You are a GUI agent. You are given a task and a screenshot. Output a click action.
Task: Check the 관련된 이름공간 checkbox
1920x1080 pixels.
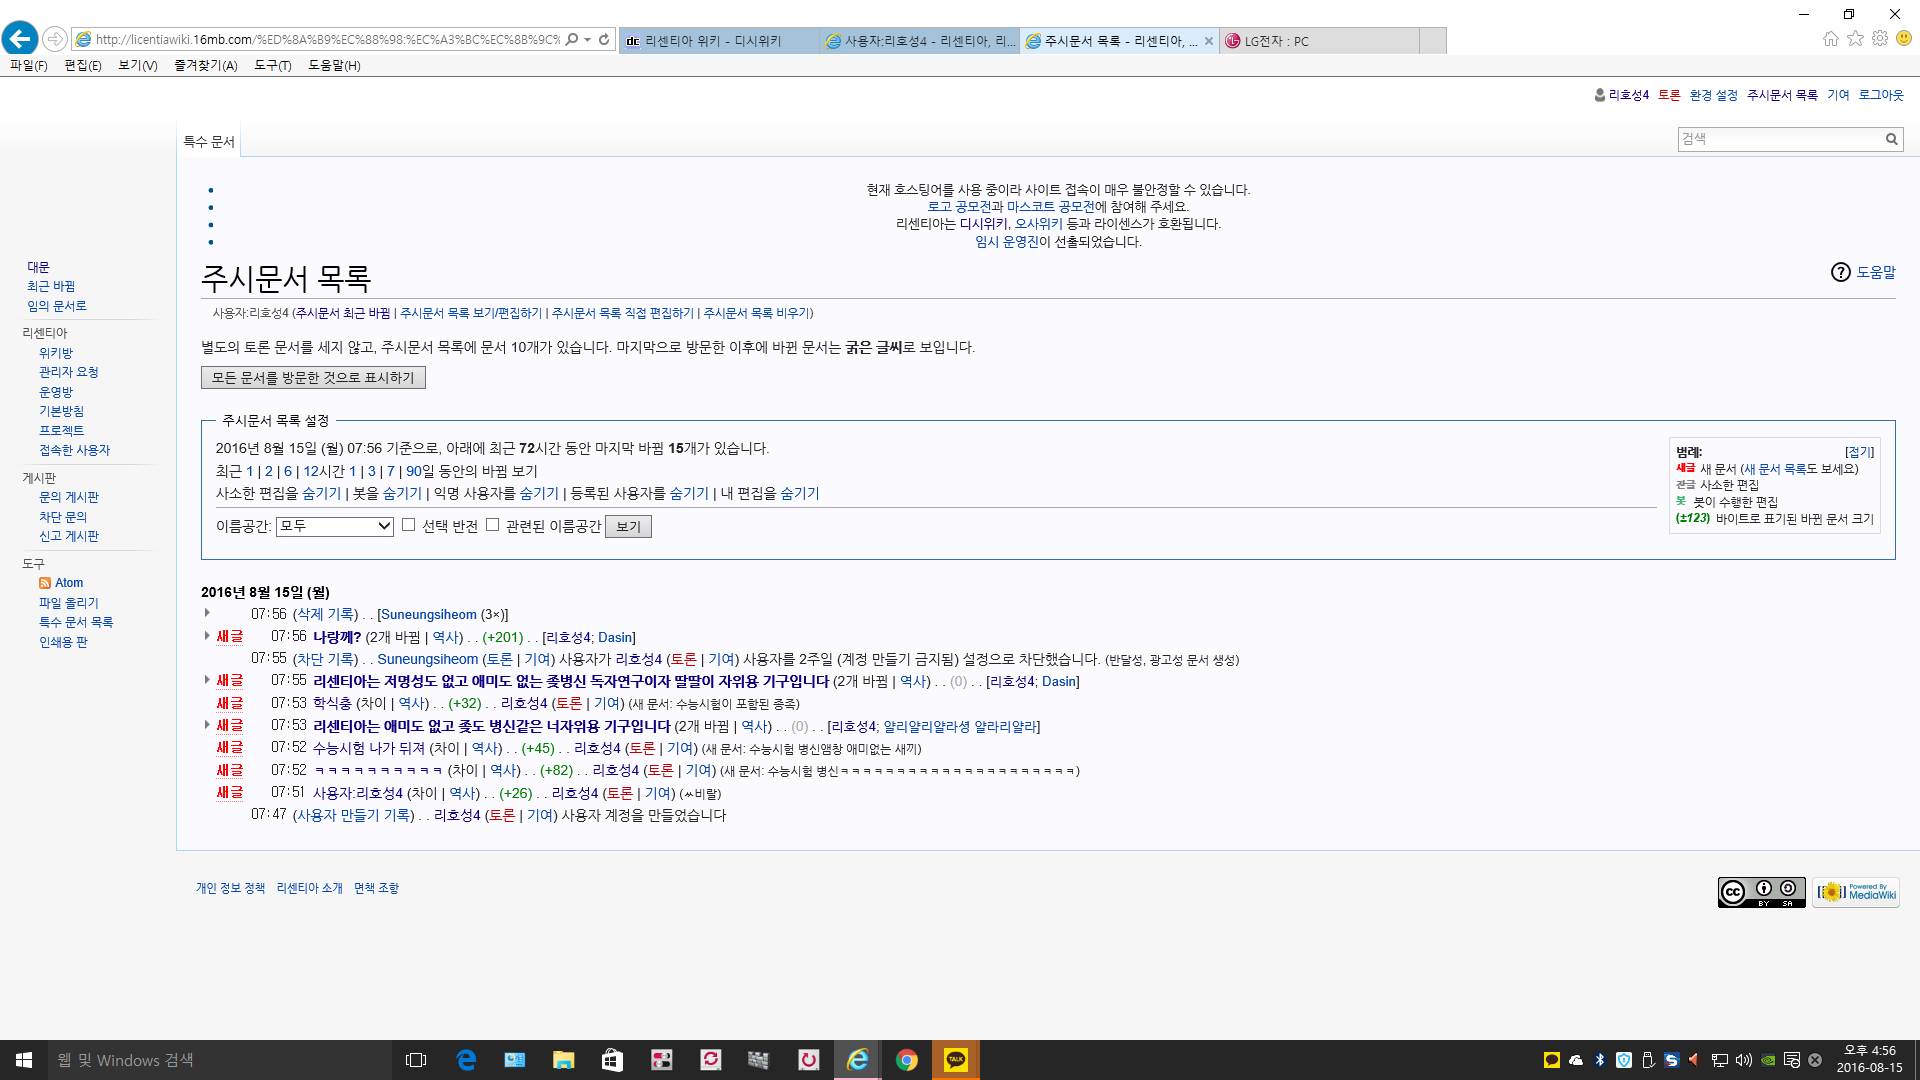(x=492, y=525)
